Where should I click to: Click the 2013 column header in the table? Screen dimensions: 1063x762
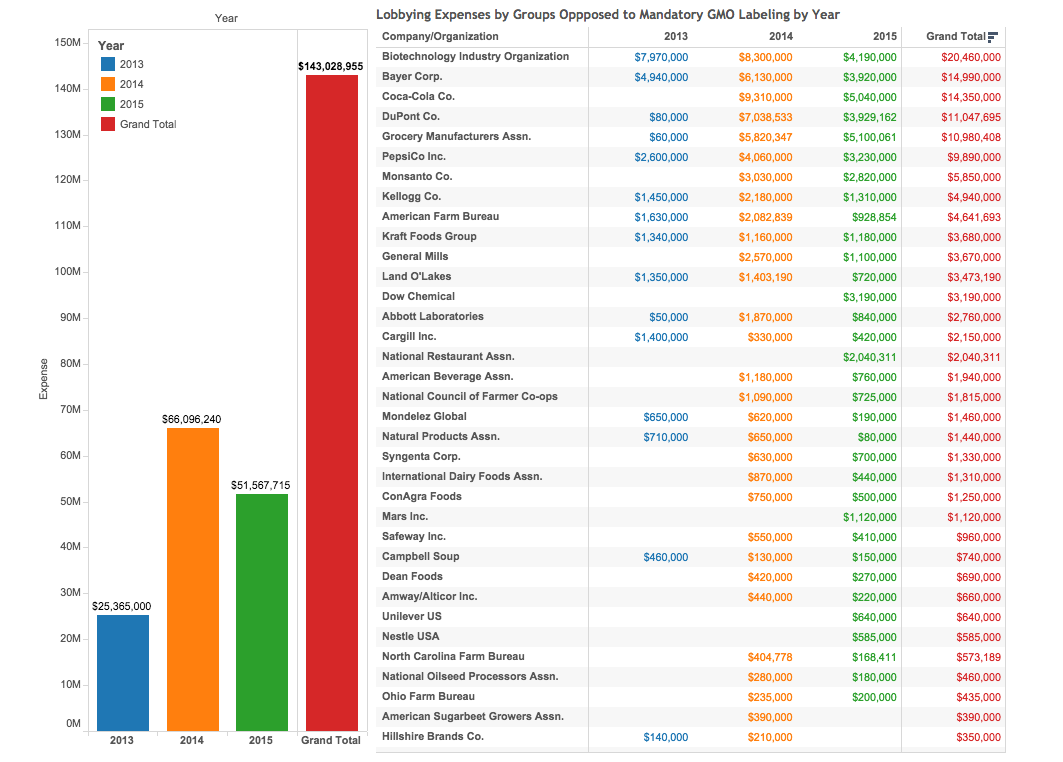pyautogui.click(x=675, y=37)
